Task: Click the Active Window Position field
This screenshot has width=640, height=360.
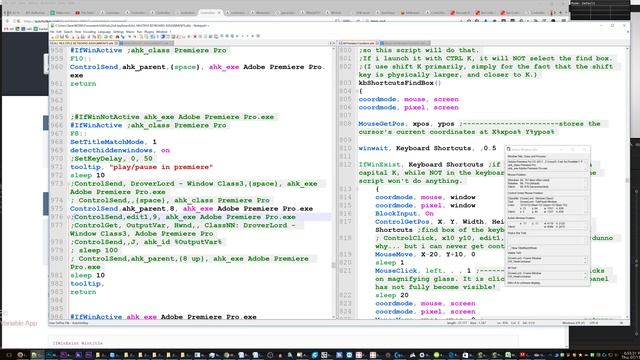Action: tap(547, 225)
